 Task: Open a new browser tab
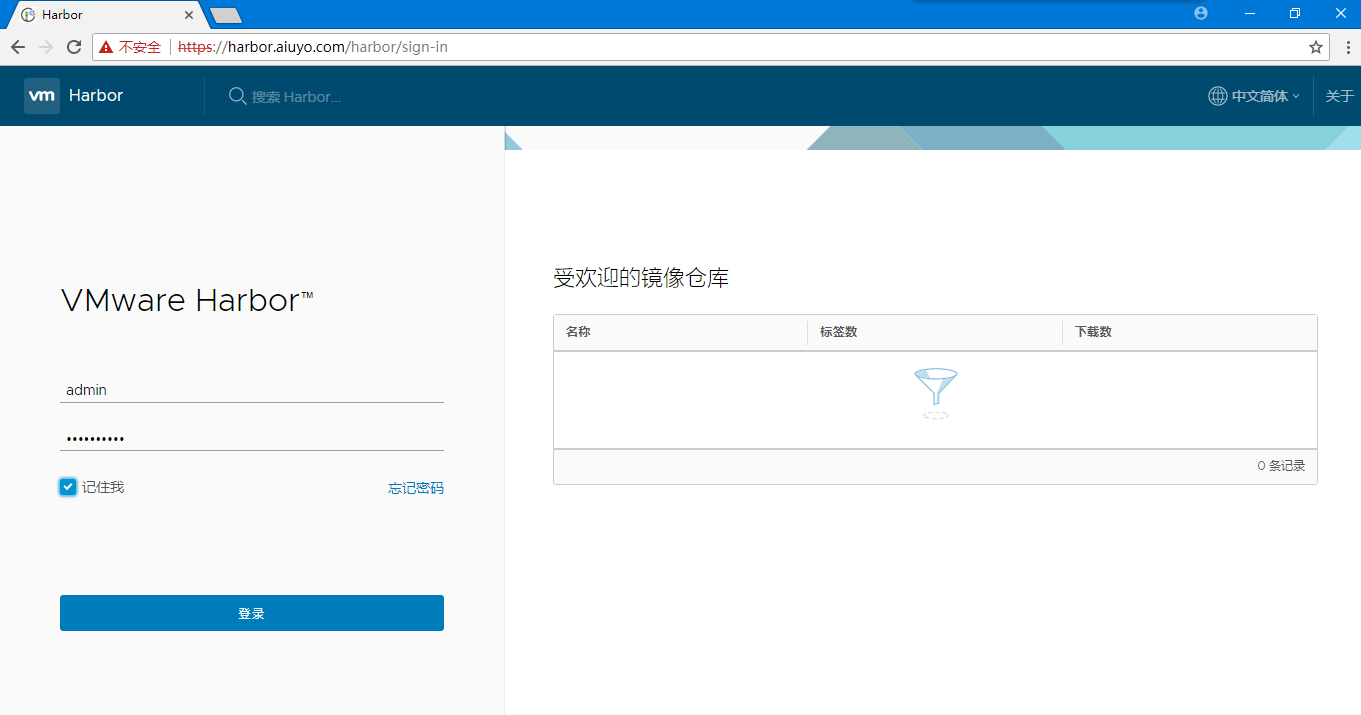(x=226, y=15)
